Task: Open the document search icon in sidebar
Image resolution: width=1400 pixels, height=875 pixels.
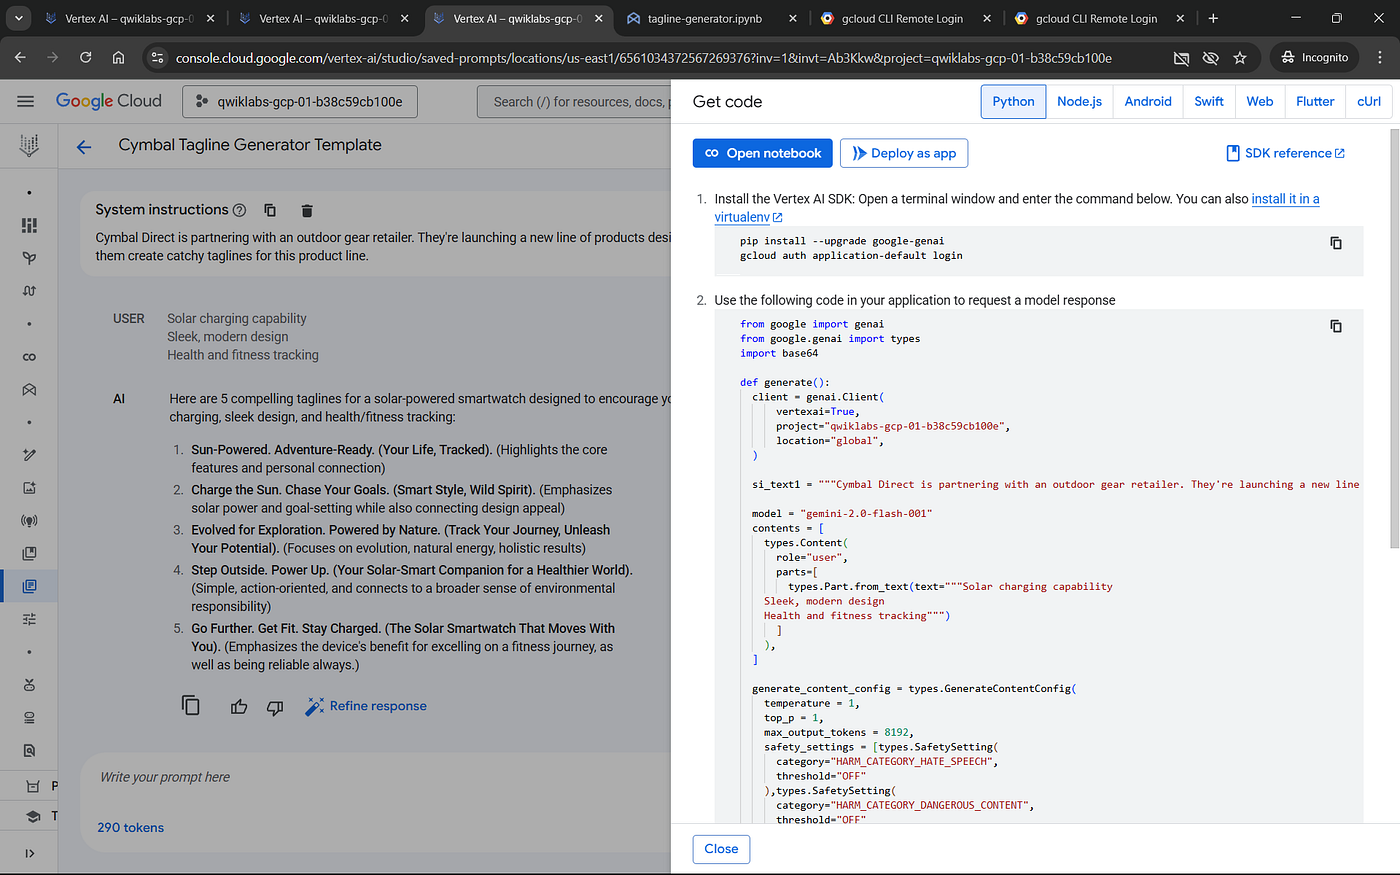Action: (x=29, y=750)
